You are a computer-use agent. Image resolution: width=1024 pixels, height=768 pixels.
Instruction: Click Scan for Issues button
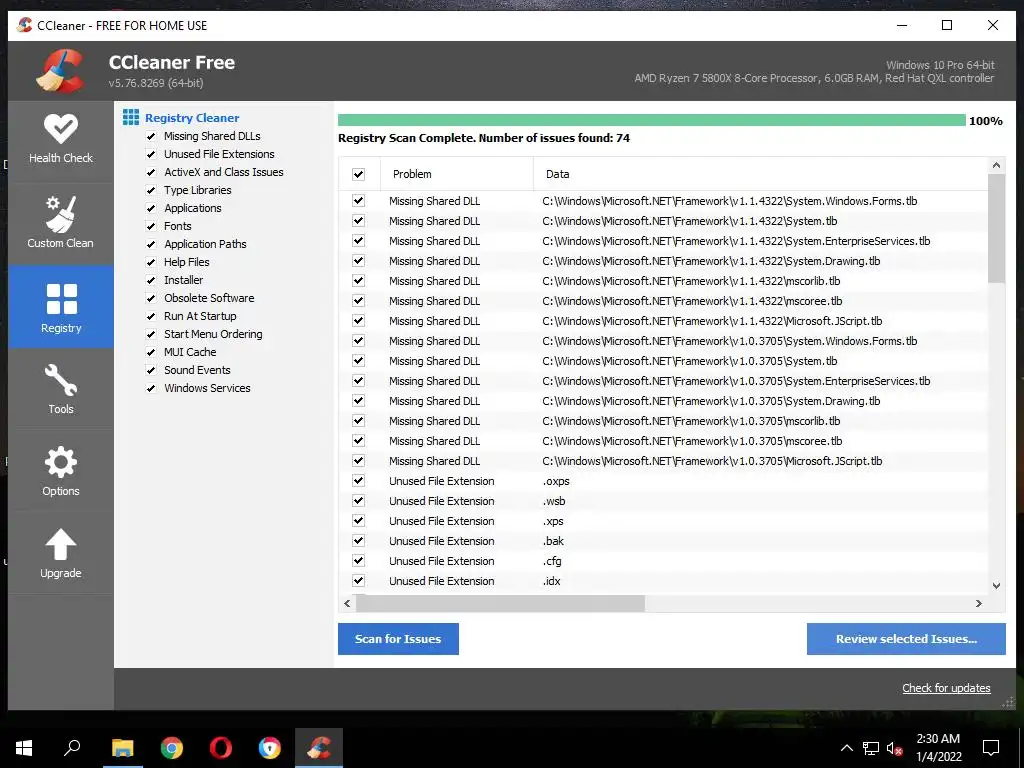click(398, 639)
